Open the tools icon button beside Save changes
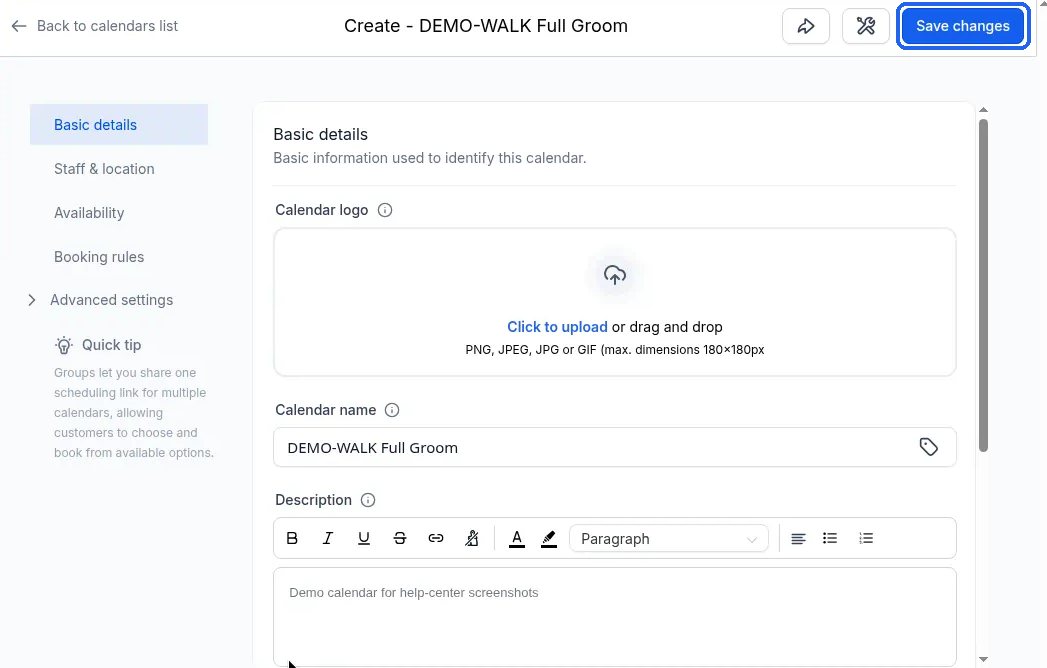Image resolution: width=1047 pixels, height=668 pixels. pos(866,26)
